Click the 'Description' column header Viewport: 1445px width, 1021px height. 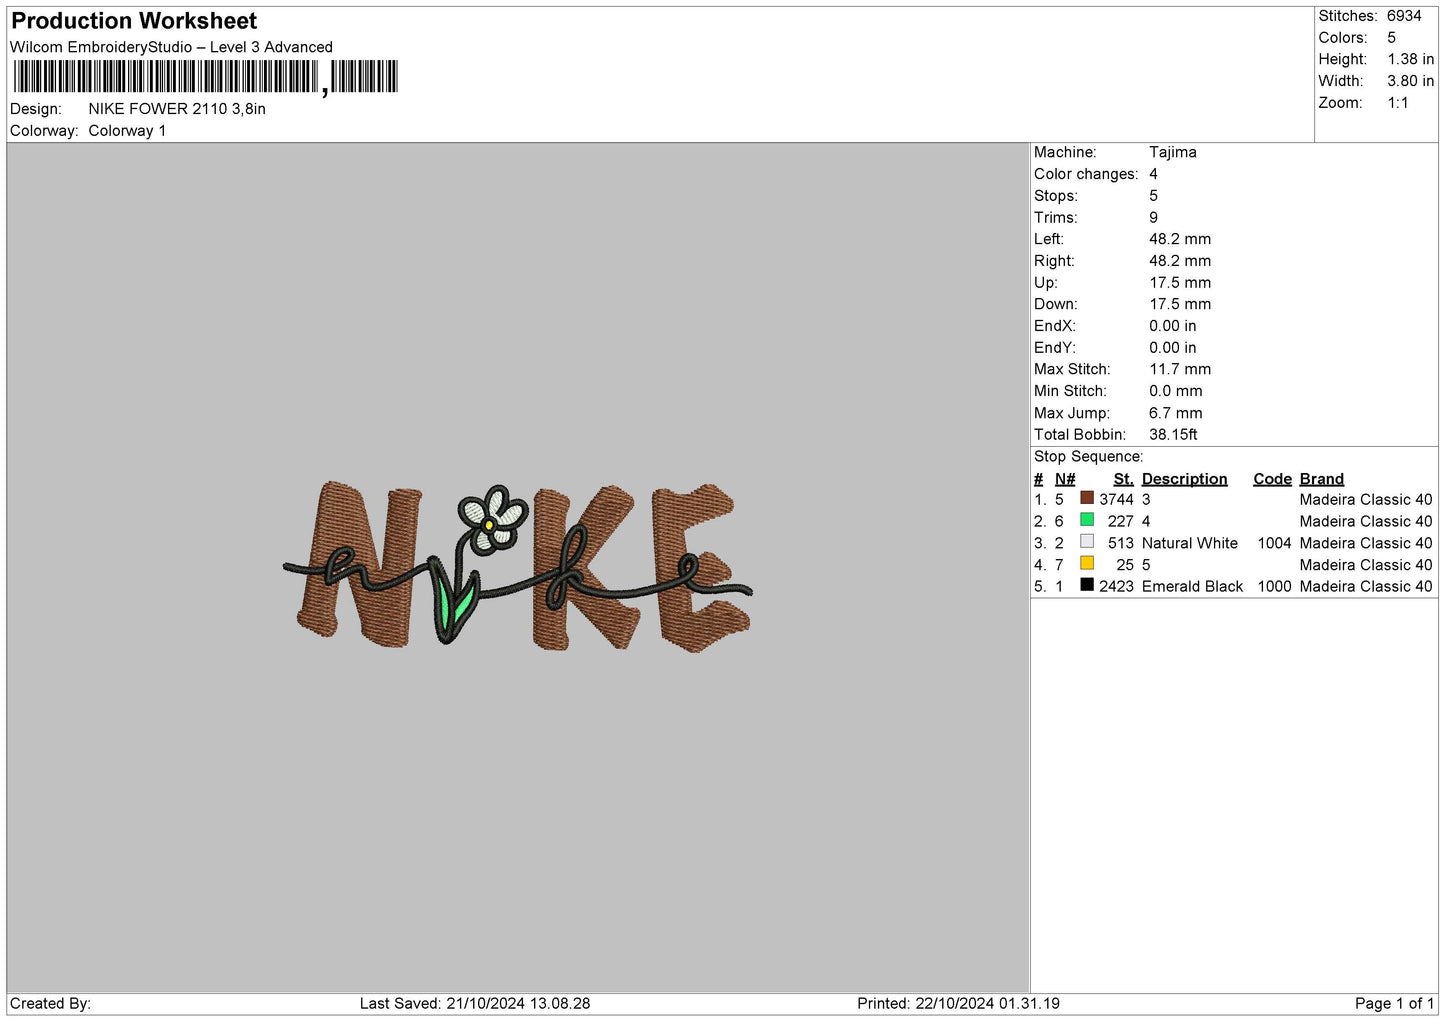tap(1184, 479)
